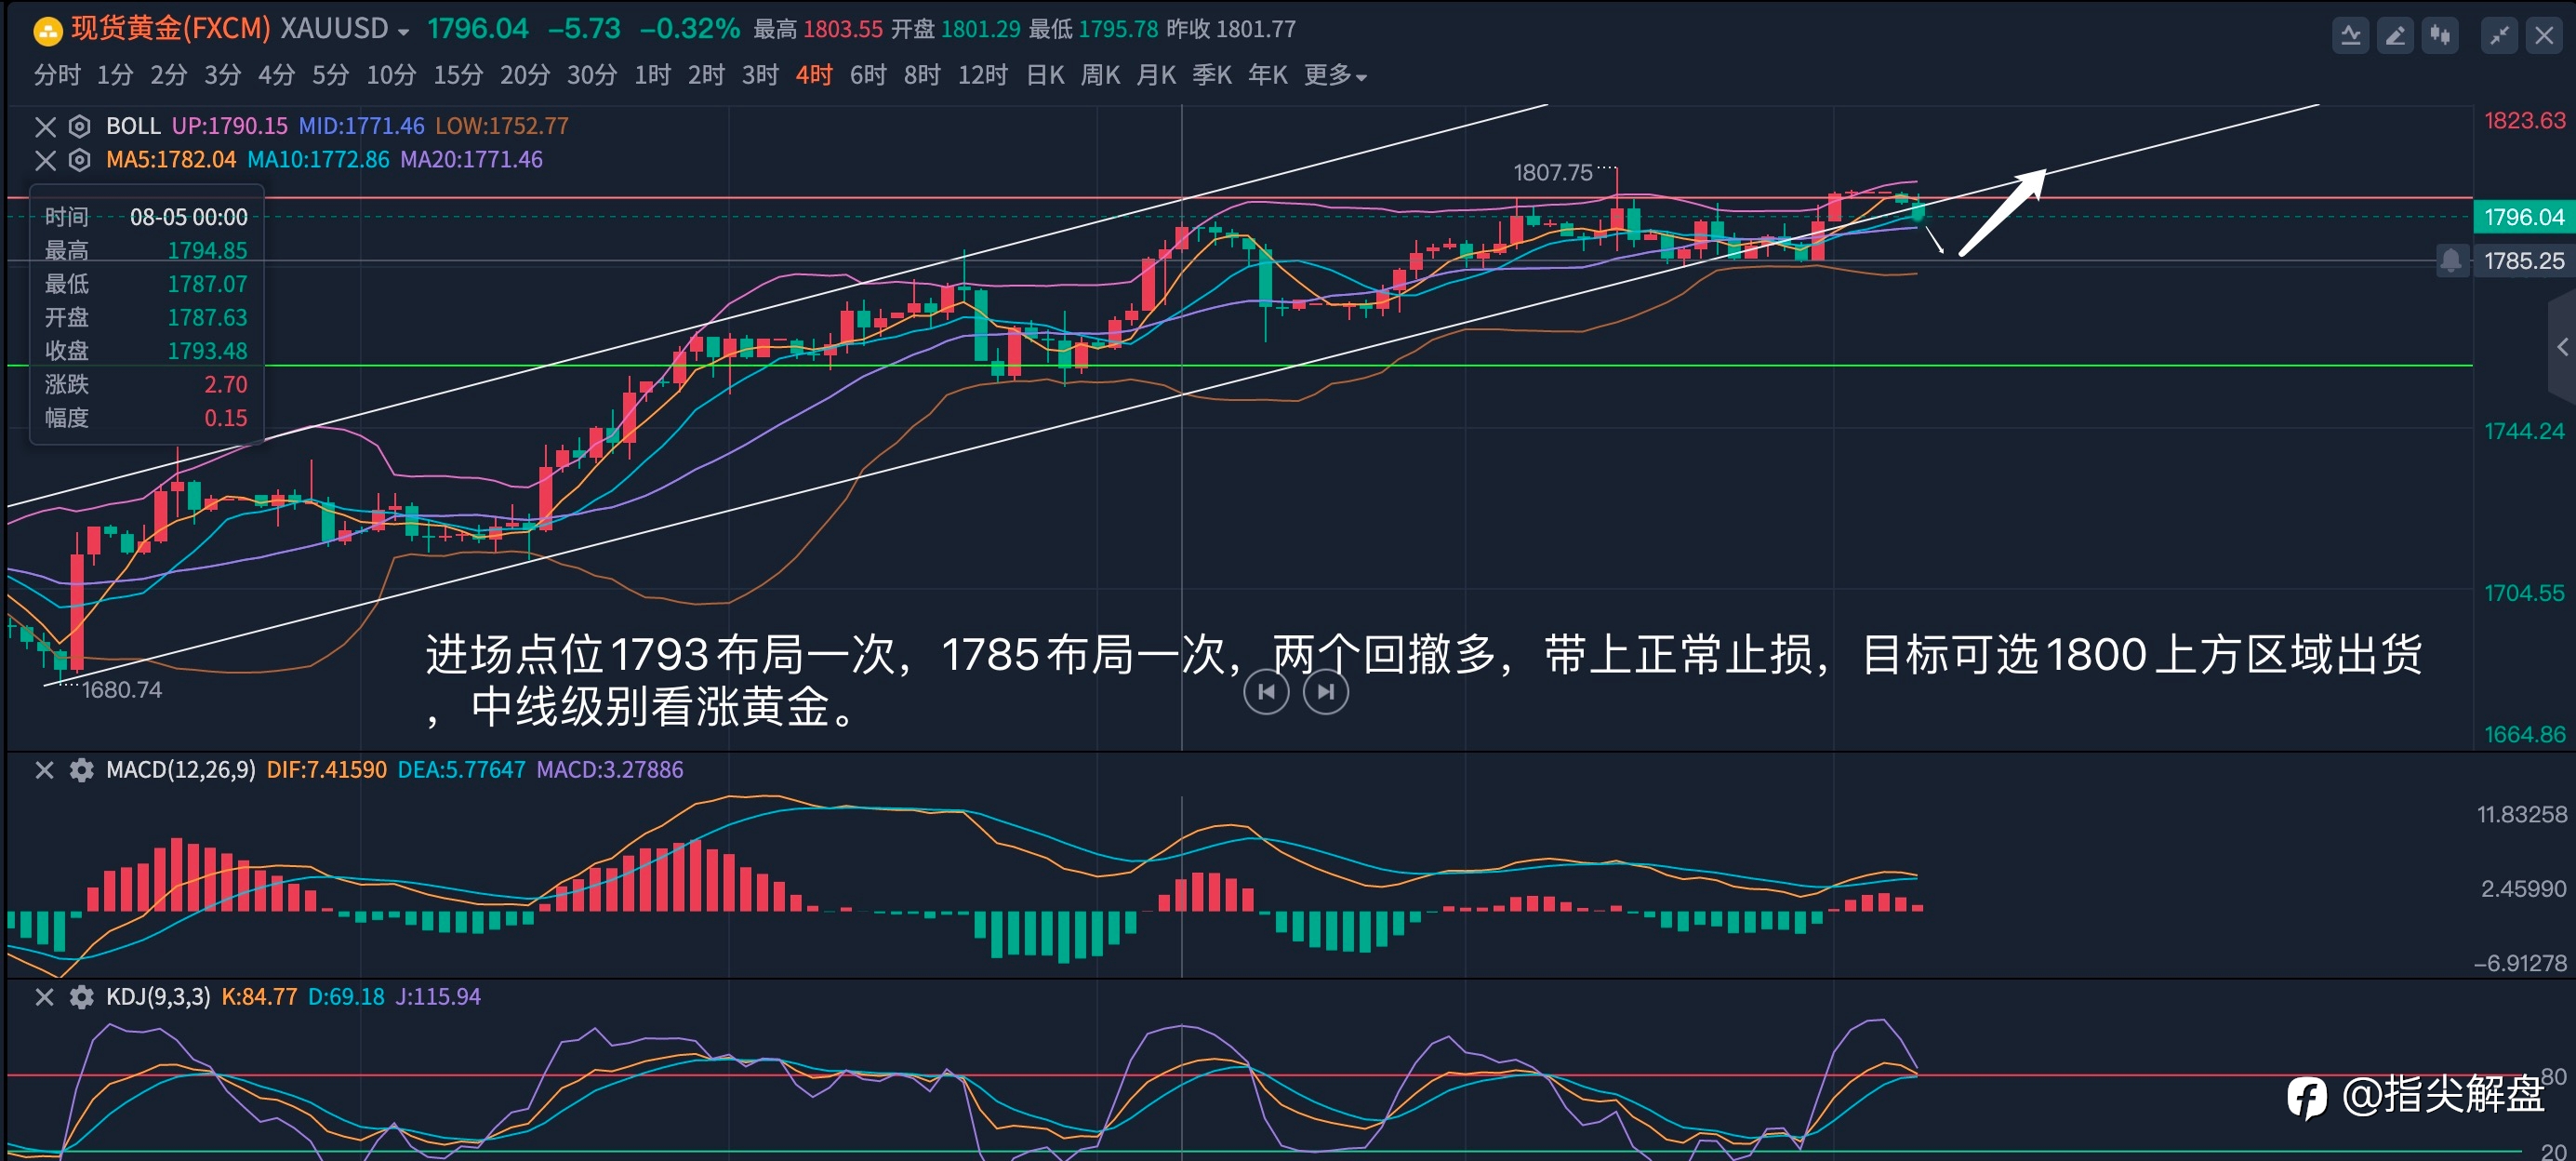2576x1161 pixels.
Task: Remove the MA moving average indicator
Action: click(45, 160)
